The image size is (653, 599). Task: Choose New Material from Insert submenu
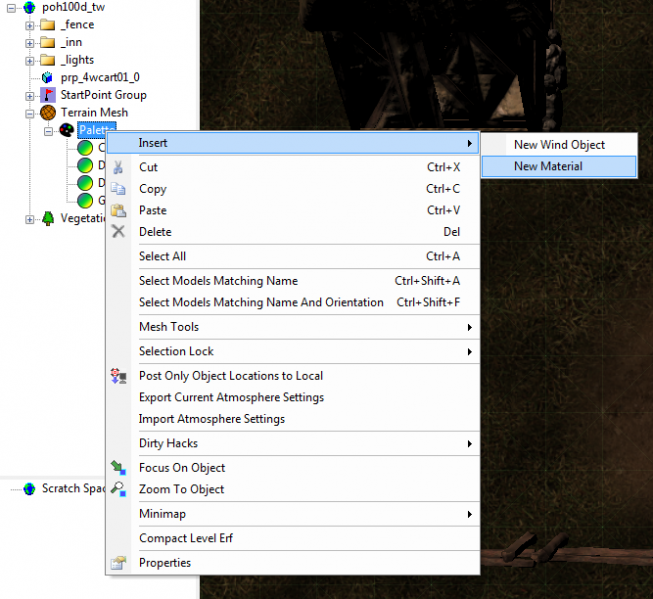click(548, 166)
